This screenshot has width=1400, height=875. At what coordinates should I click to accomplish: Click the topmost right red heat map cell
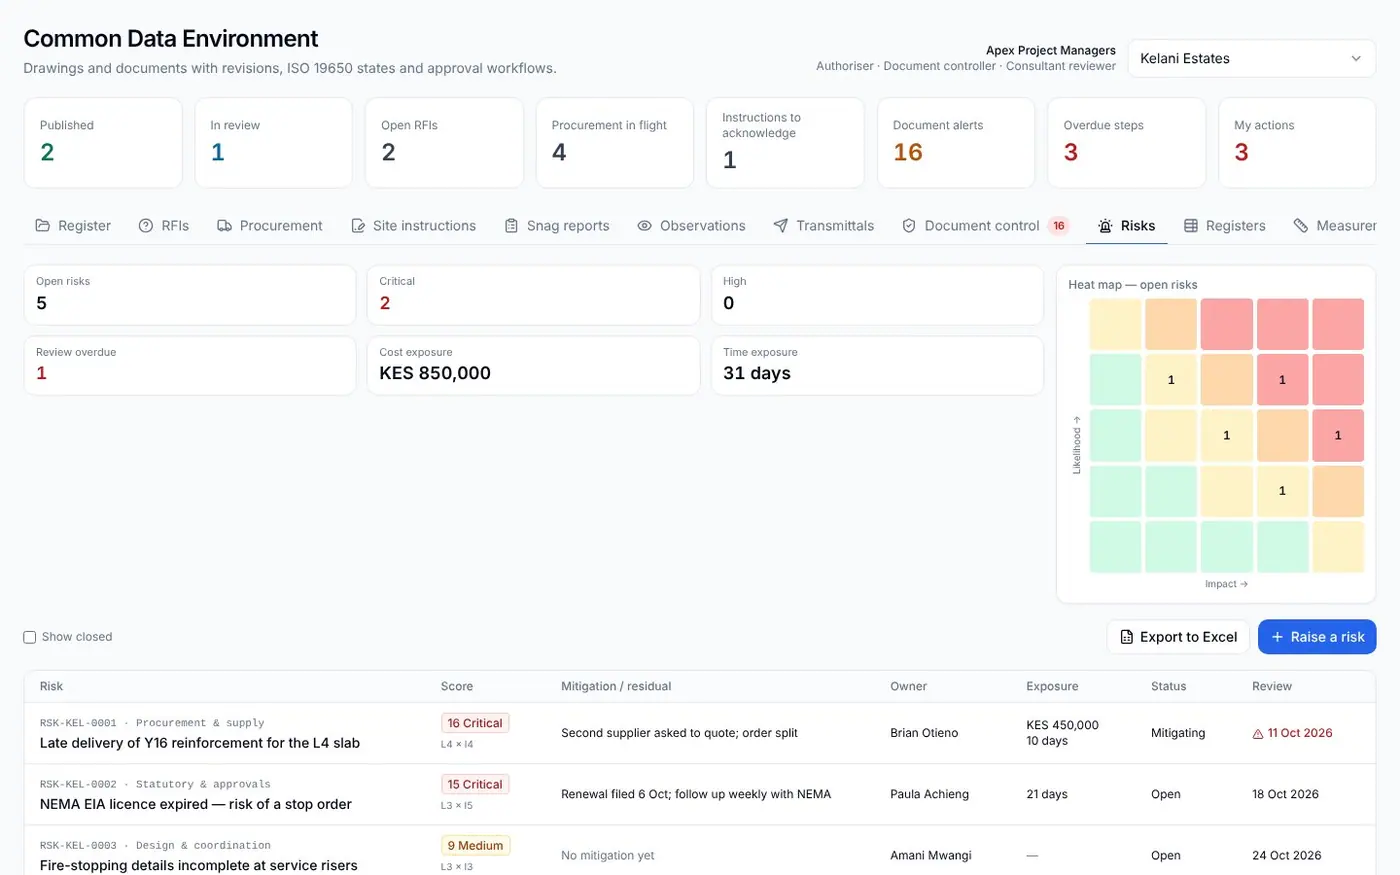point(1338,324)
